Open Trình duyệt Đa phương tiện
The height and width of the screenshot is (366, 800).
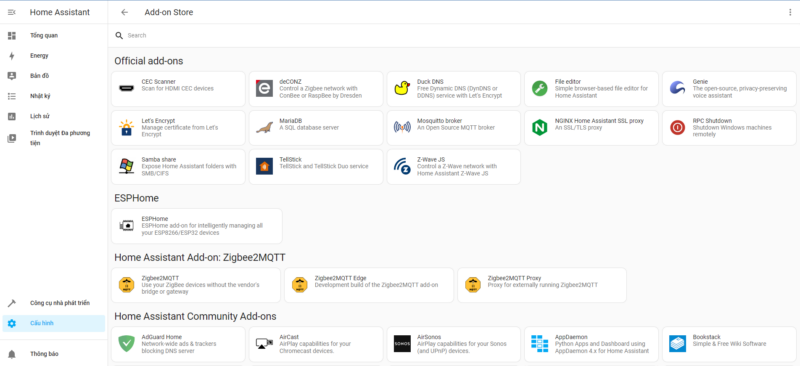point(54,138)
